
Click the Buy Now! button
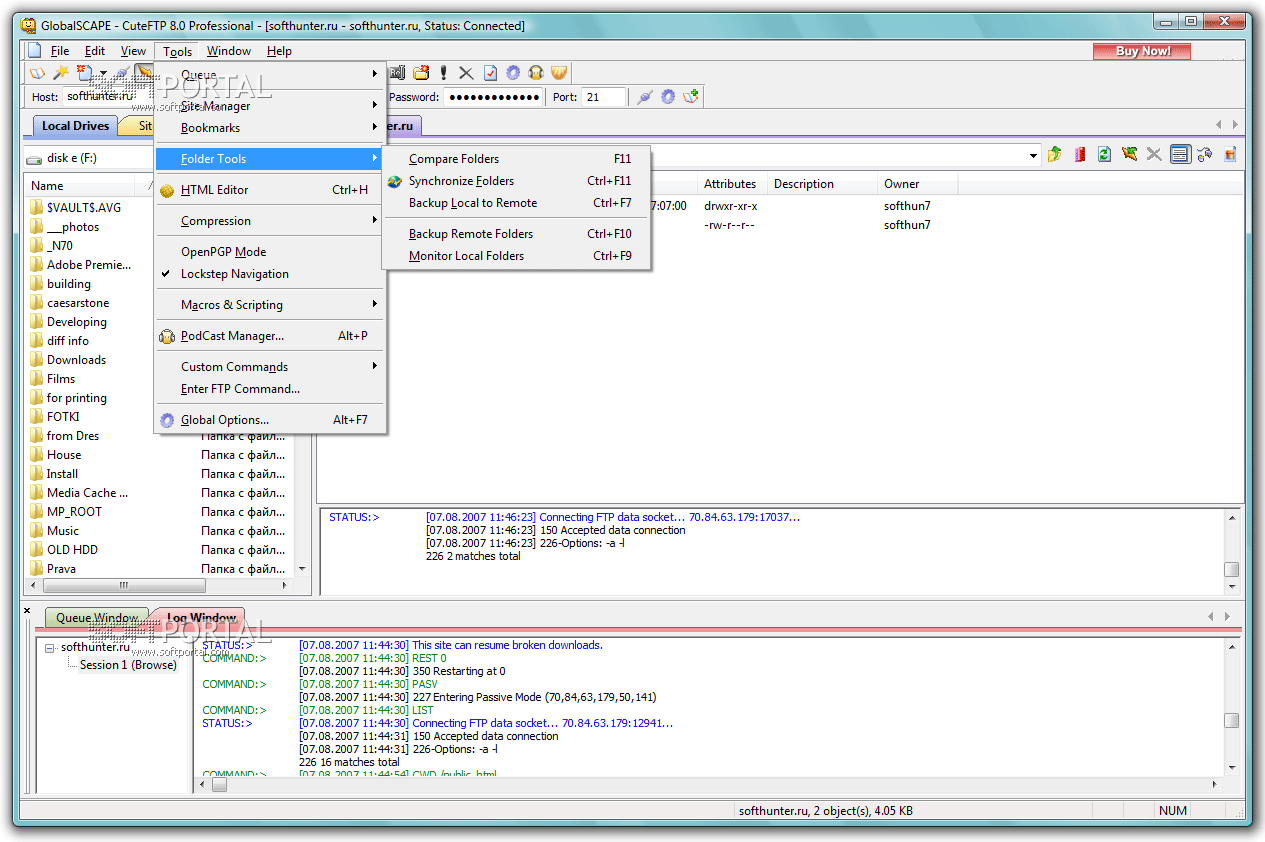coord(1142,51)
